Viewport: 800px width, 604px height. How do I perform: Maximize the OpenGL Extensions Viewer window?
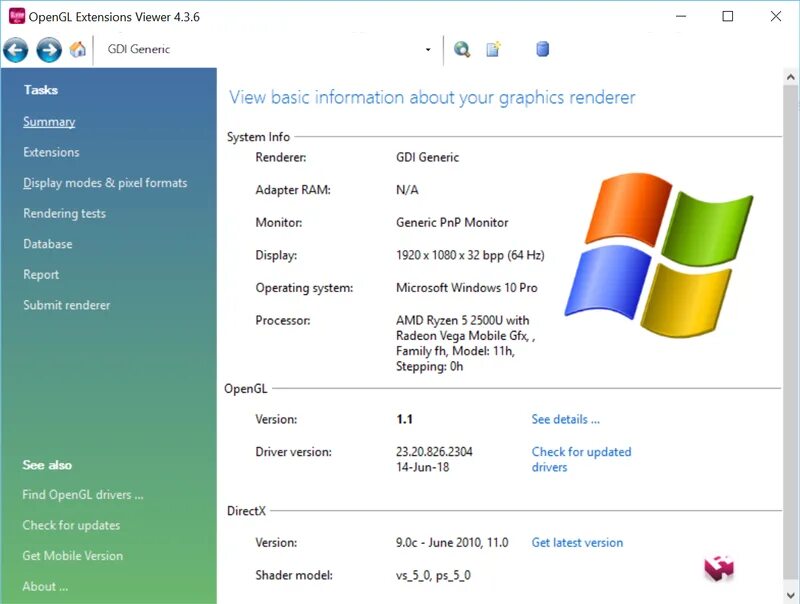pos(728,16)
